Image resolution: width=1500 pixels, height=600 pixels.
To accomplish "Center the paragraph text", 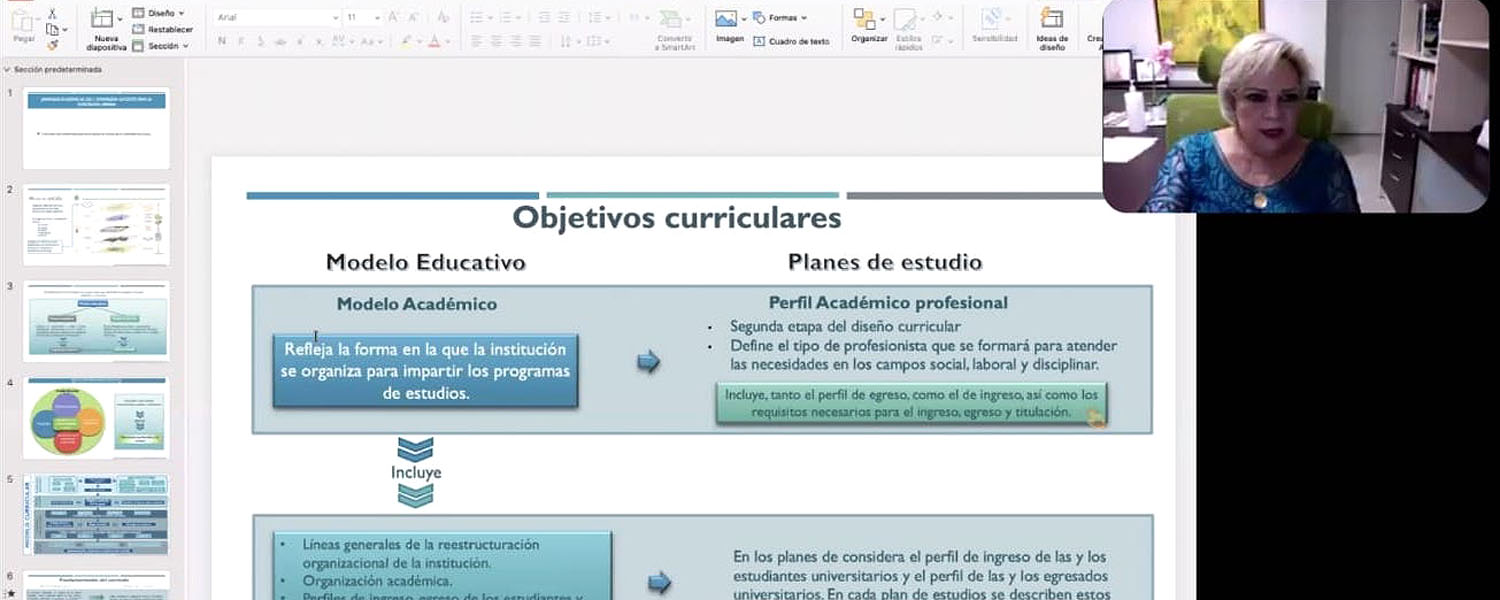I will click(x=495, y=41).
